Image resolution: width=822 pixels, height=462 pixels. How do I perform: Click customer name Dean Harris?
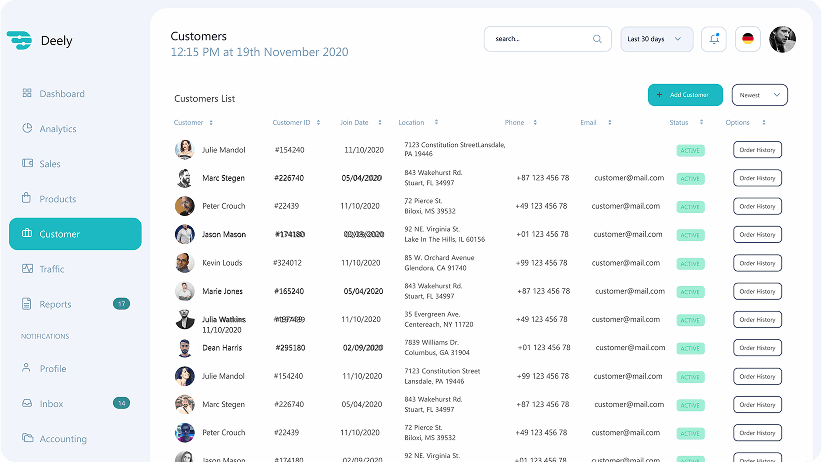point(222,348)
